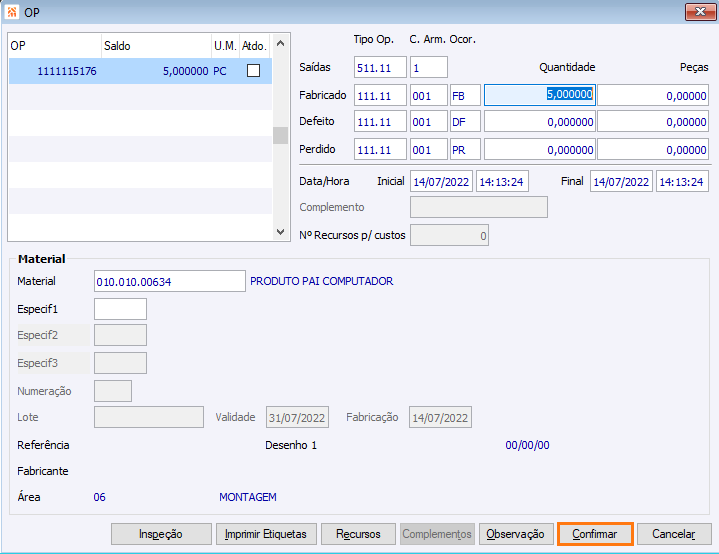Click Defeito Quantidade field
Image resolution: width=719 pixels, height=554 pixels.
[540, 122]
